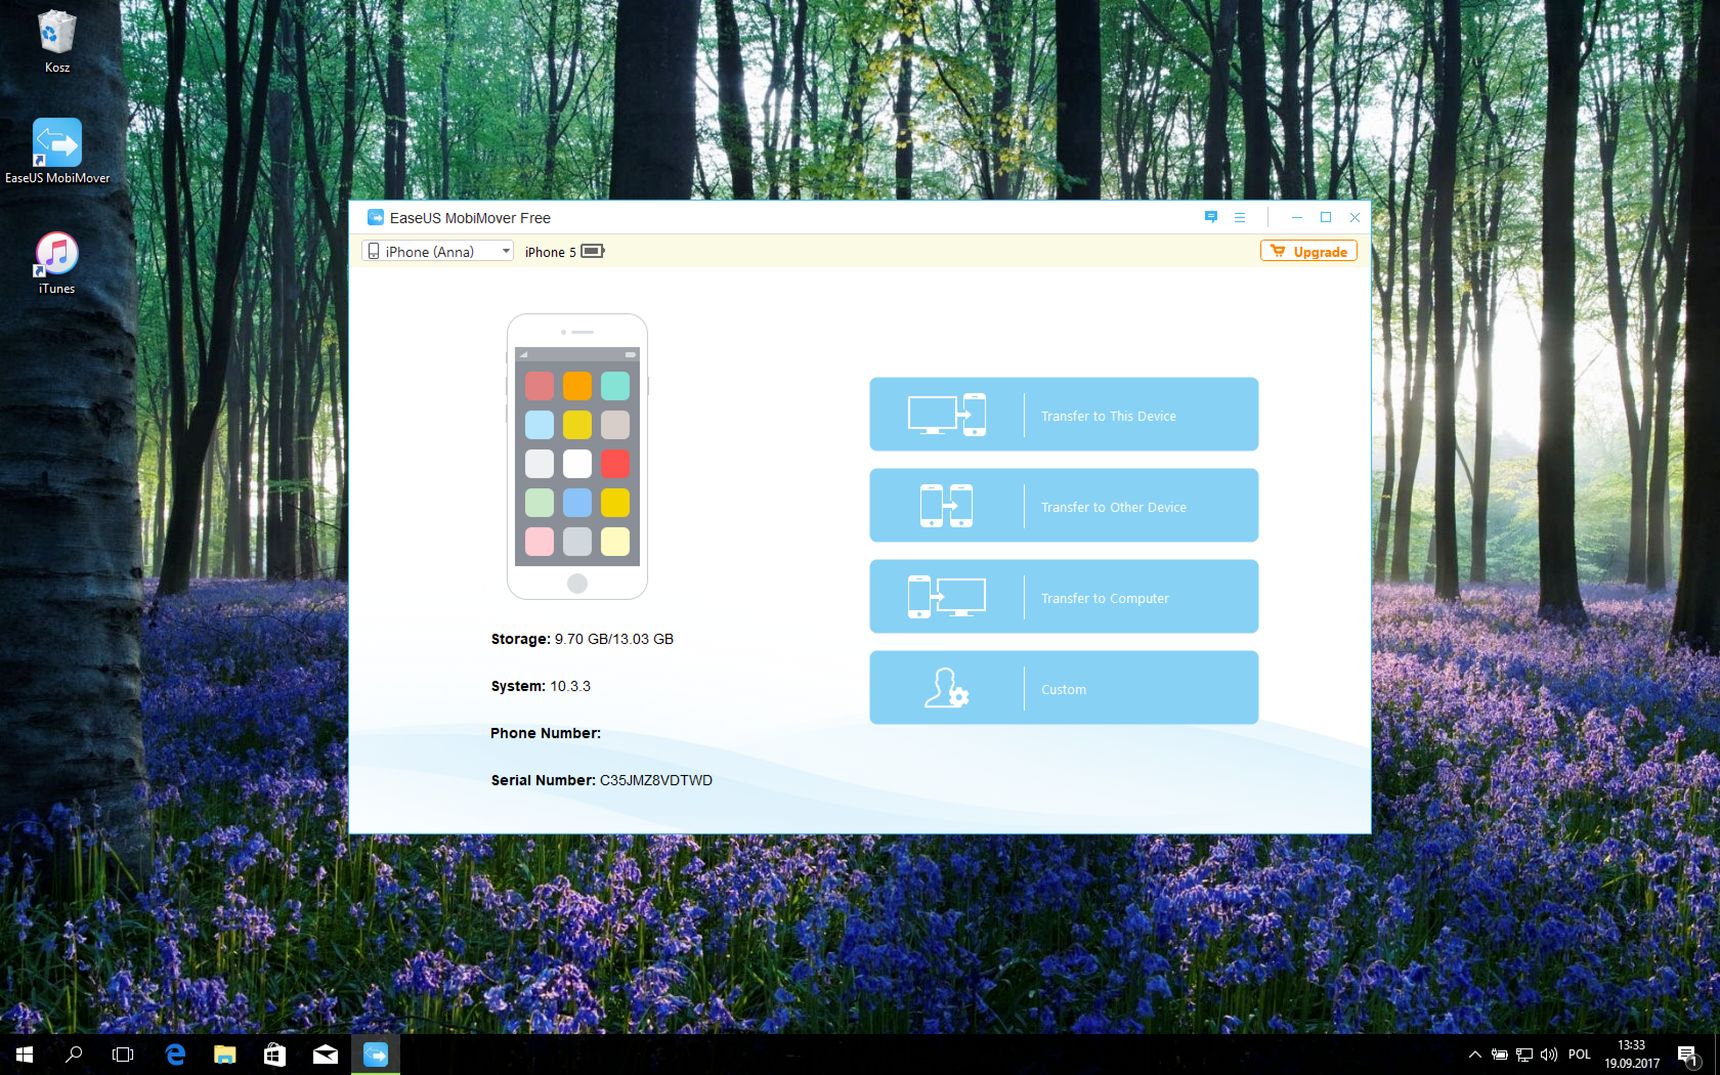The width and height of the screenshot is (1720, 1075).
Task: Open the volume tray icon
Action: [1549, 1054]
